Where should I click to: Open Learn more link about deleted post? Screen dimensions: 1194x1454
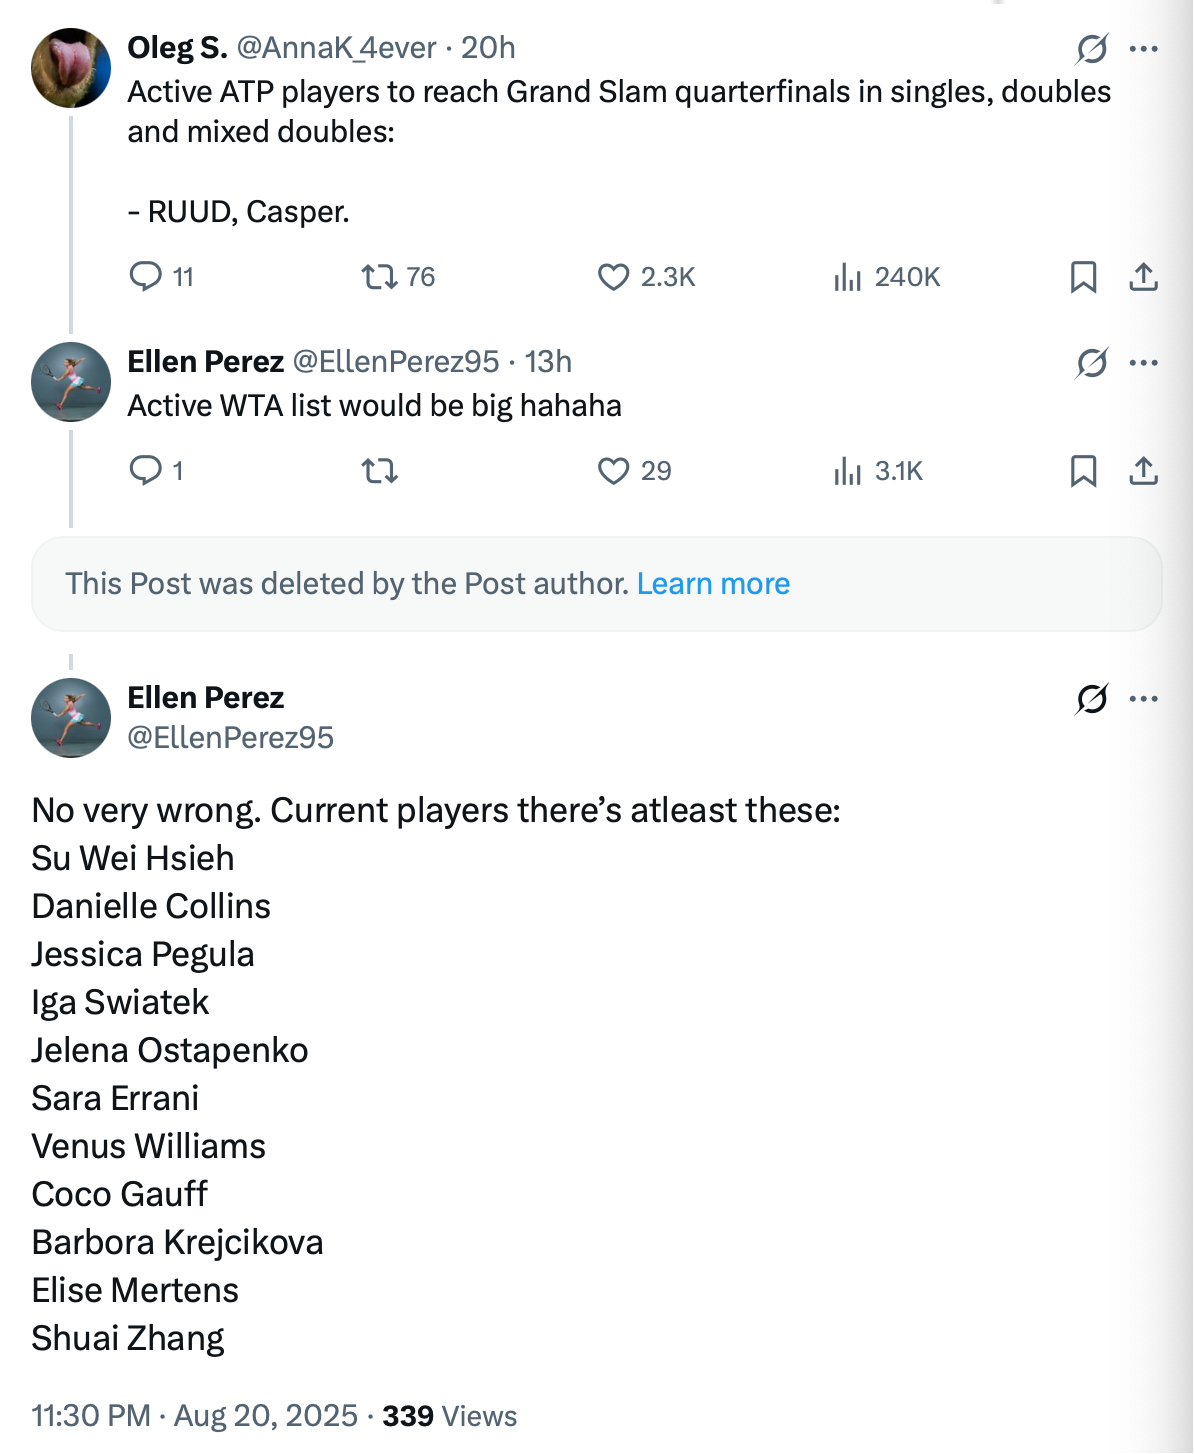tap(713, 584)
